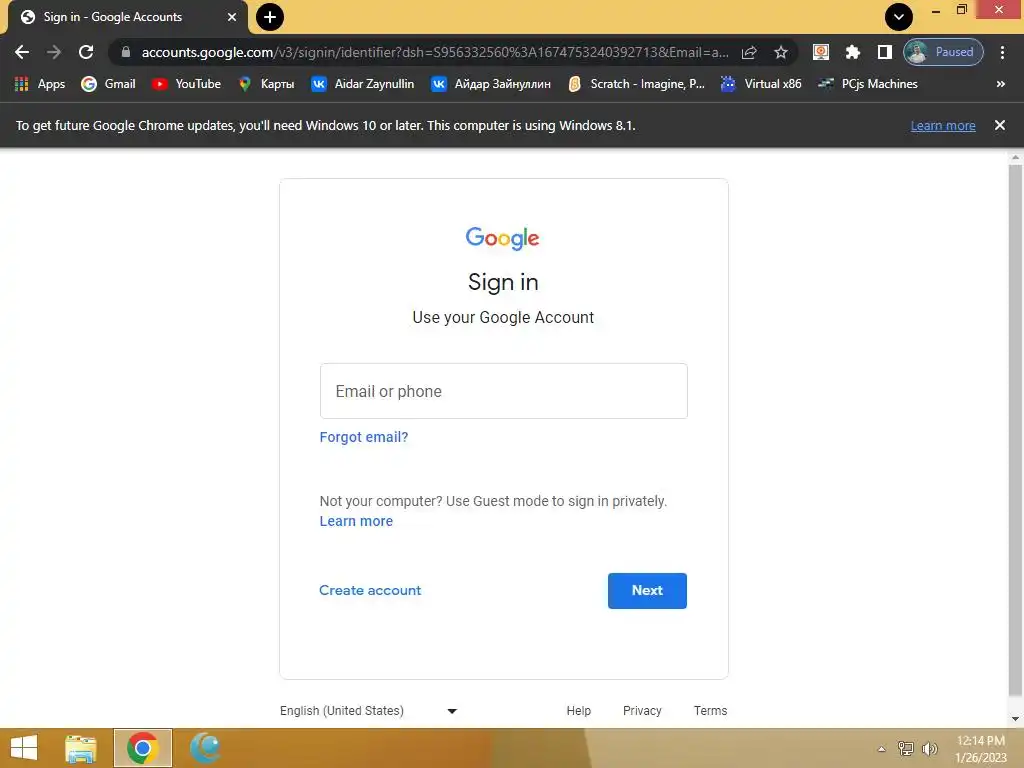1024x768 pixels.
Task: Open the Virtual x86 bookmark
Action: coord(761,84)
